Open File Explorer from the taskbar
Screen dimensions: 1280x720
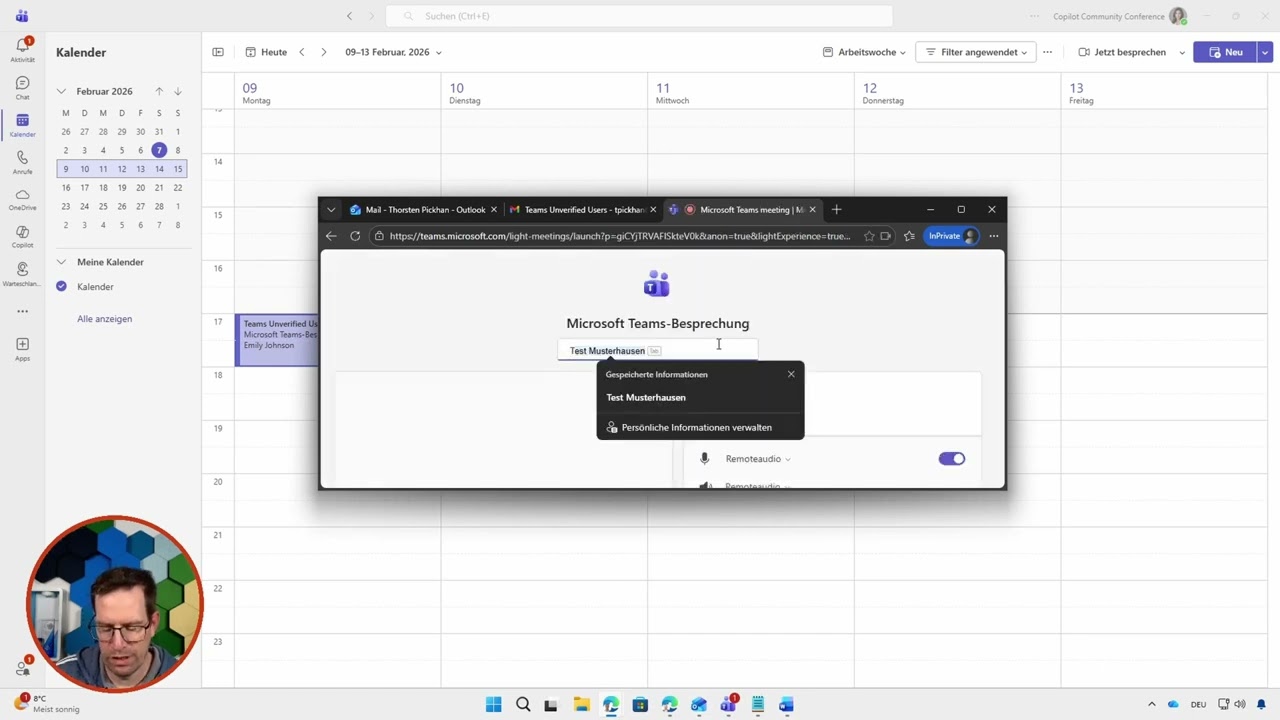(581, 705)
